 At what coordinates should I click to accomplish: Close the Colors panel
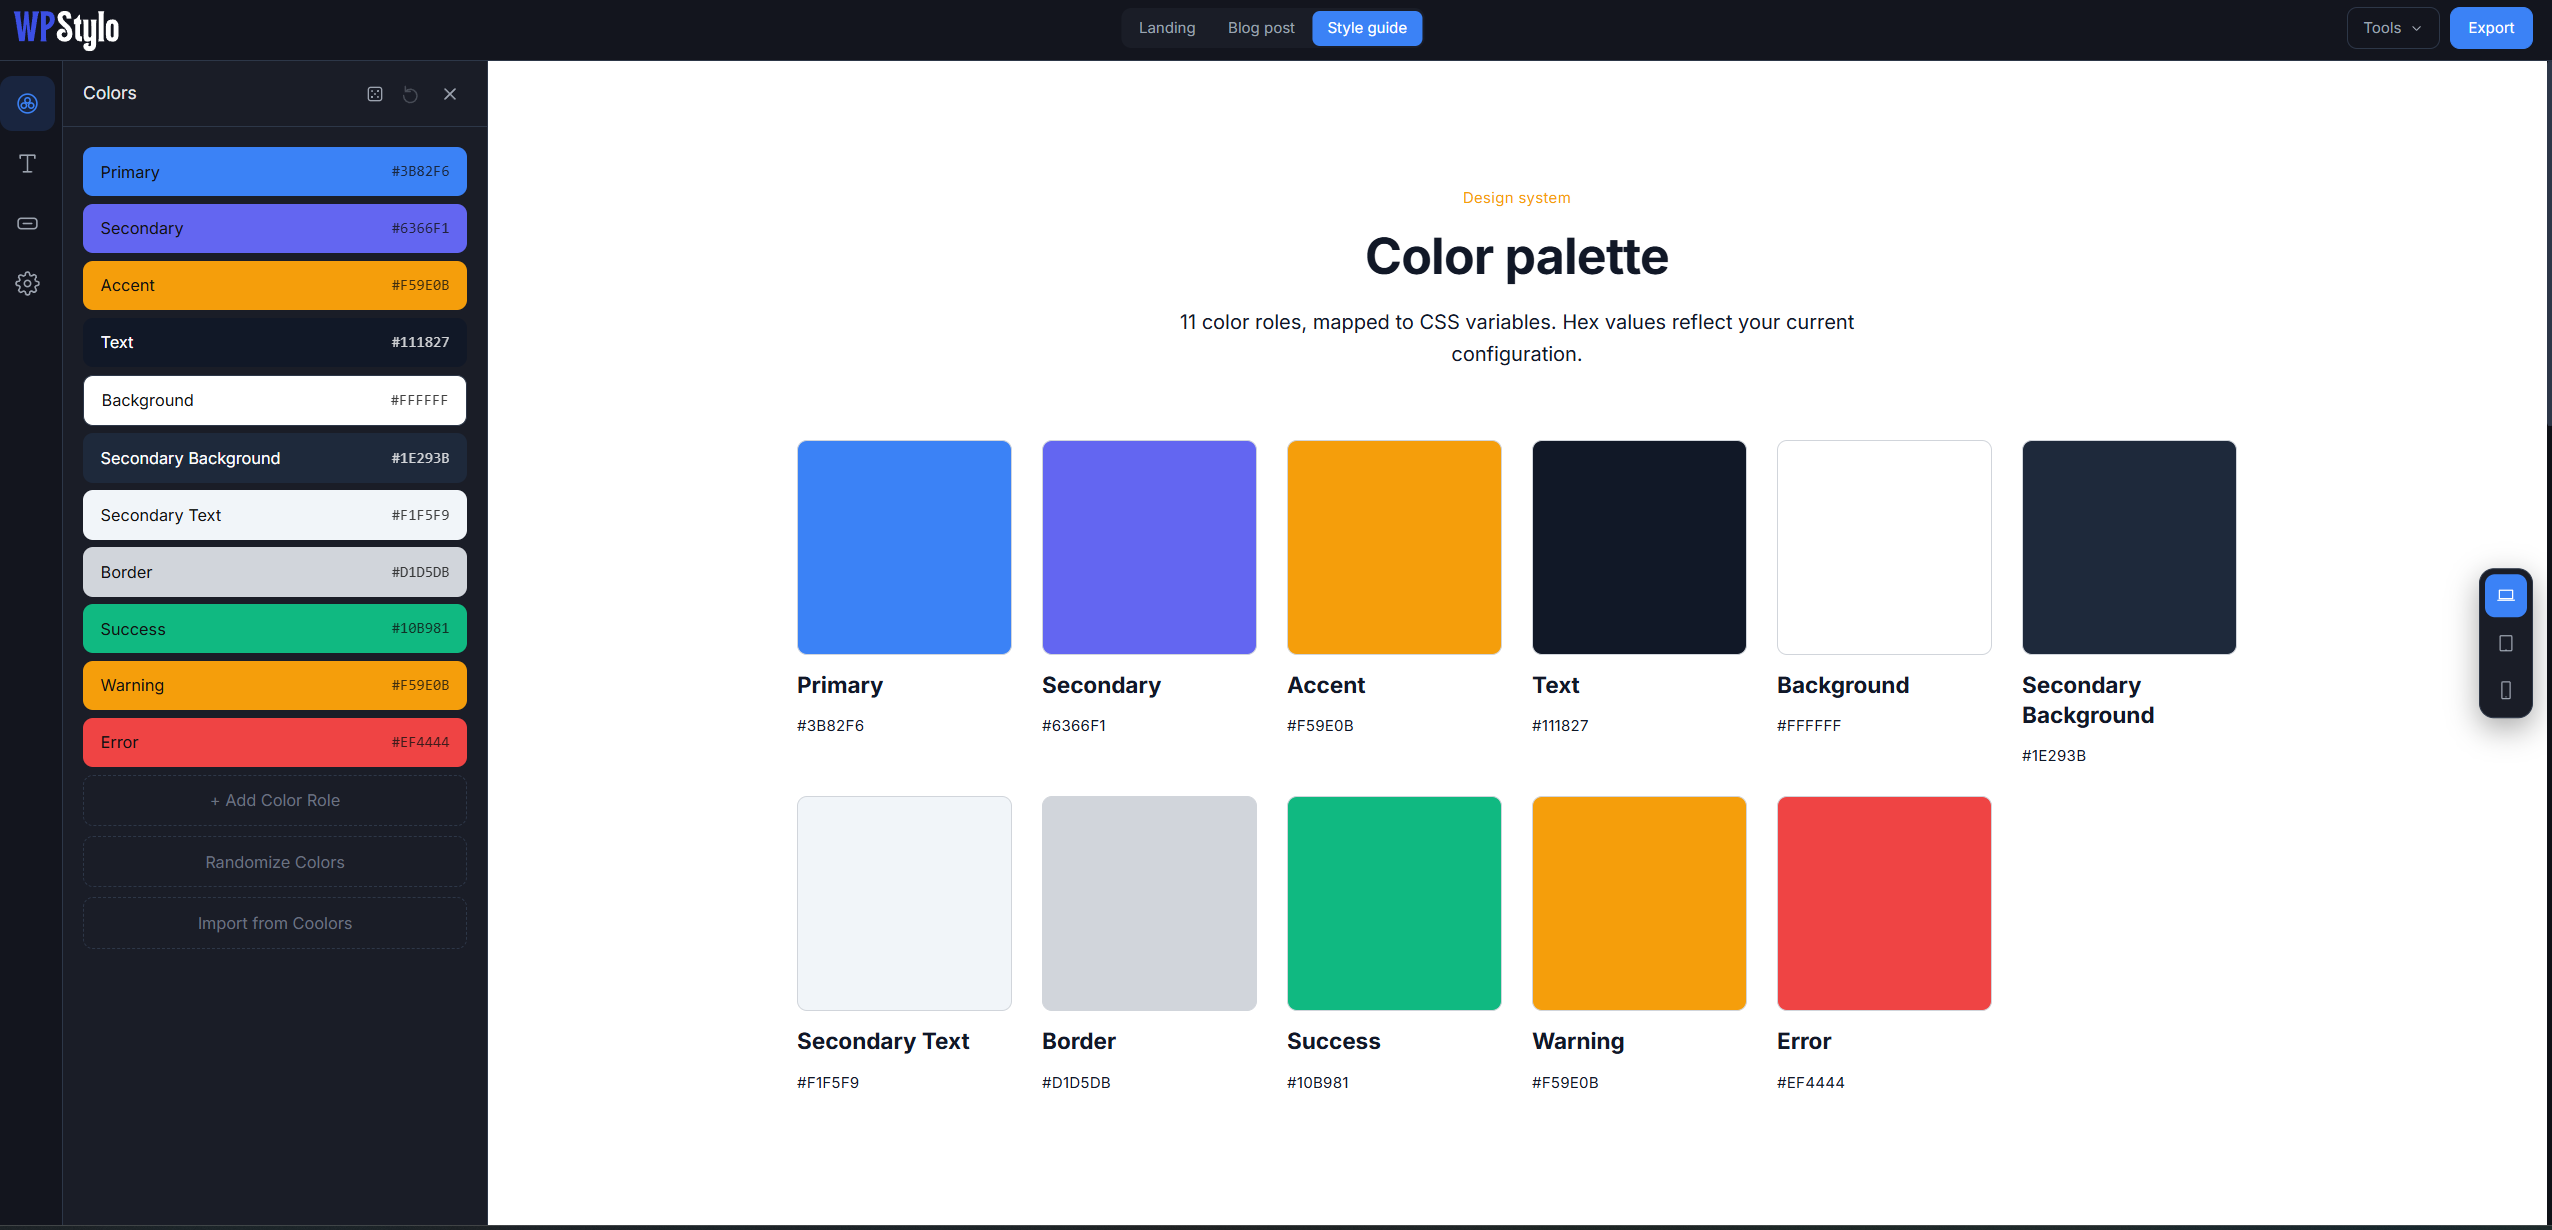pyautogui.click(x=450, y=94)
